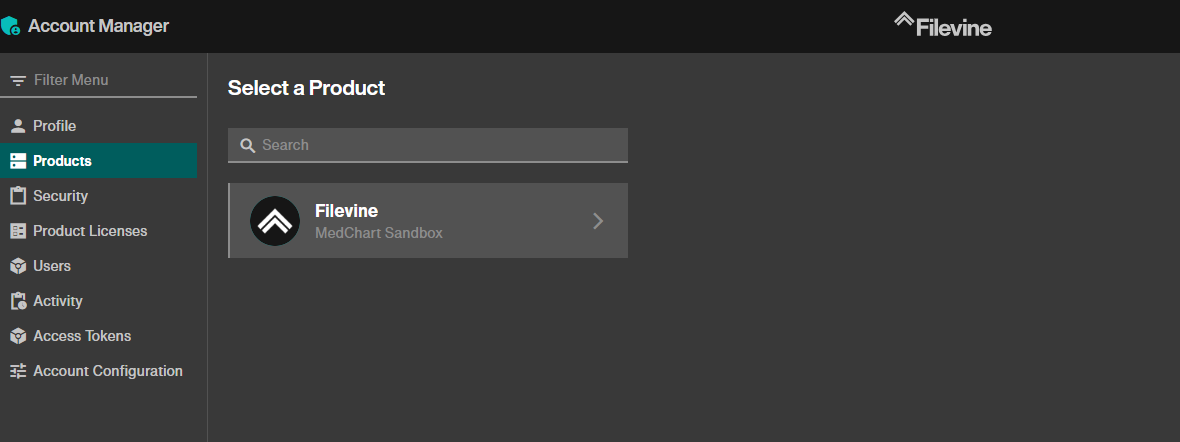This screenshot has width=1180, height=442.
Task: Go to the Security section
Action: pyautogui.click(x=99, y=196)
